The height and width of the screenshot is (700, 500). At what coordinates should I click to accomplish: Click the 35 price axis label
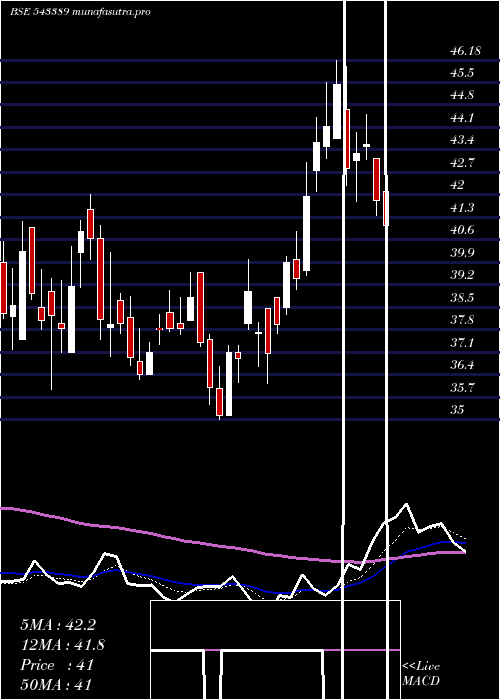click(x=458, y=410)
